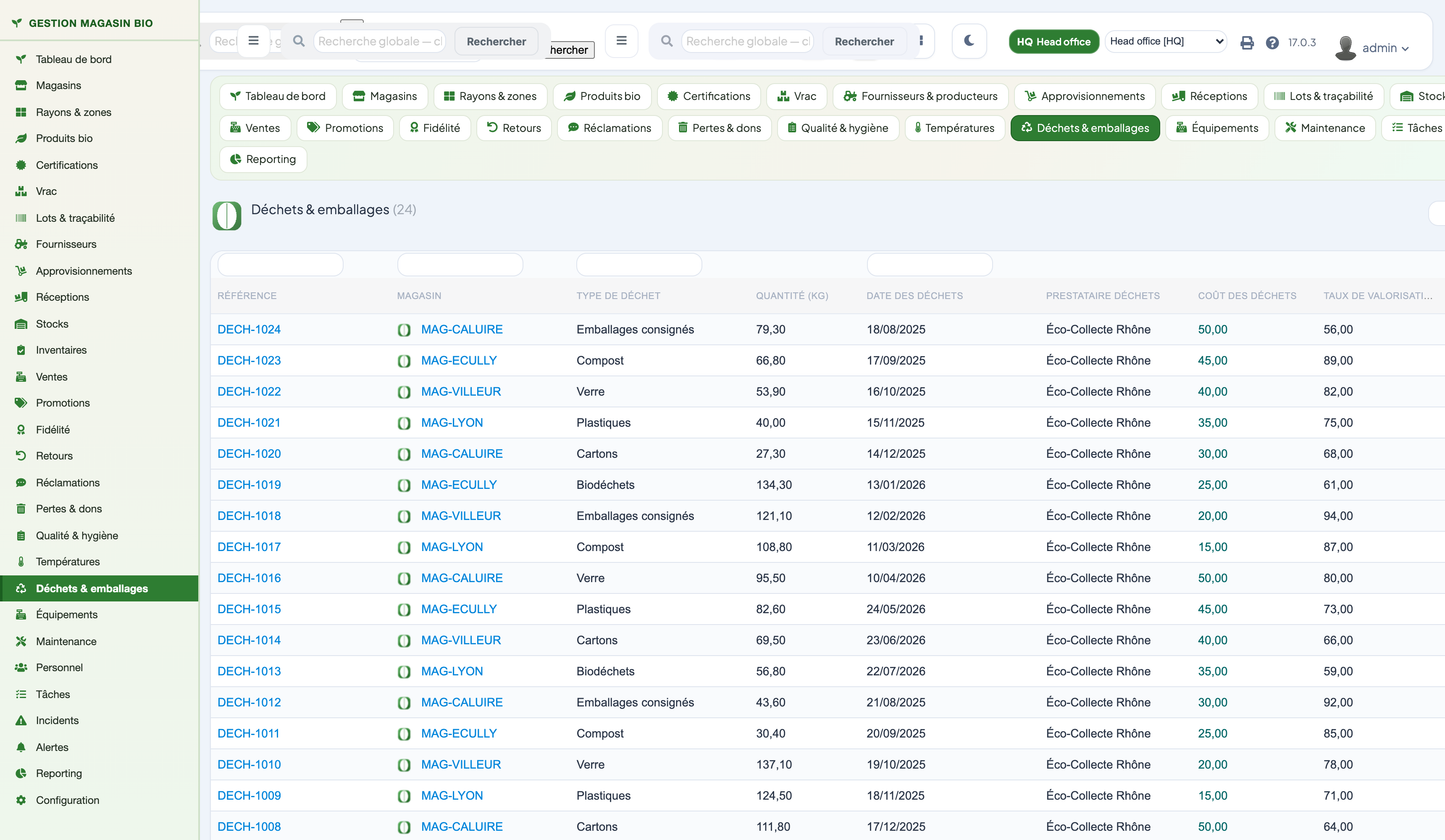
Task: Focus the Date des déchets filter field
Action: point(929,265)
